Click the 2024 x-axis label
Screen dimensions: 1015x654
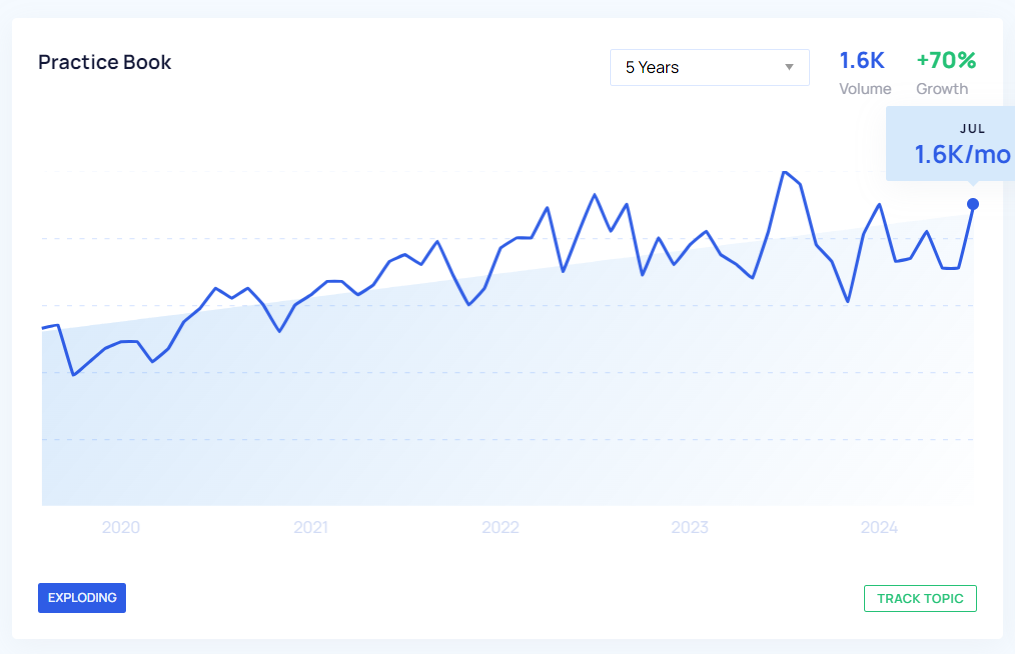click(879, 528)
